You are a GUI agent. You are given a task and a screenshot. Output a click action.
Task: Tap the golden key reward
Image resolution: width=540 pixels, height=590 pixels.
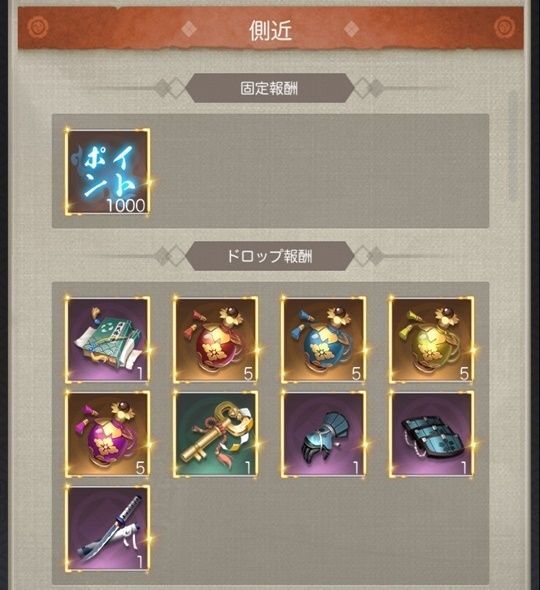coord(216,434)
